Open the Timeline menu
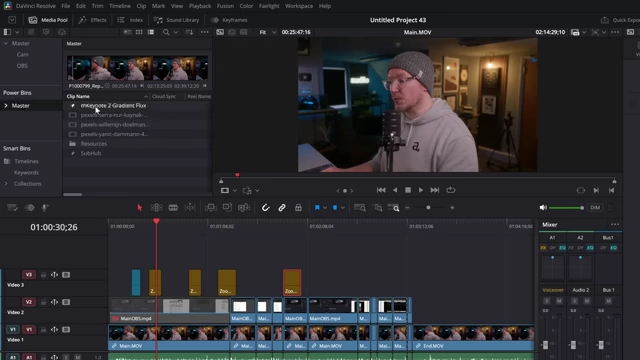This screenshot has height=360, width=640. pos(120,6)
